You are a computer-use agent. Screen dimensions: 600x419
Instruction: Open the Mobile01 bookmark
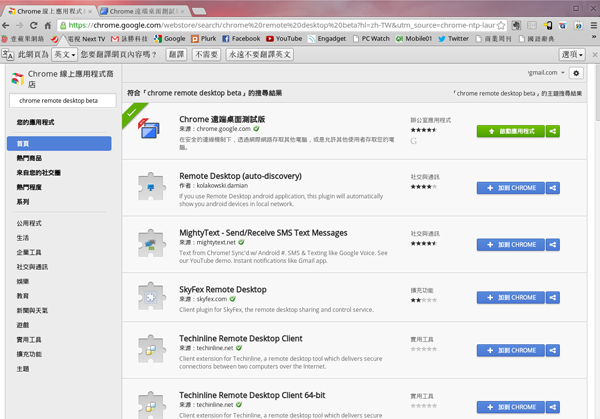(414, 39)
